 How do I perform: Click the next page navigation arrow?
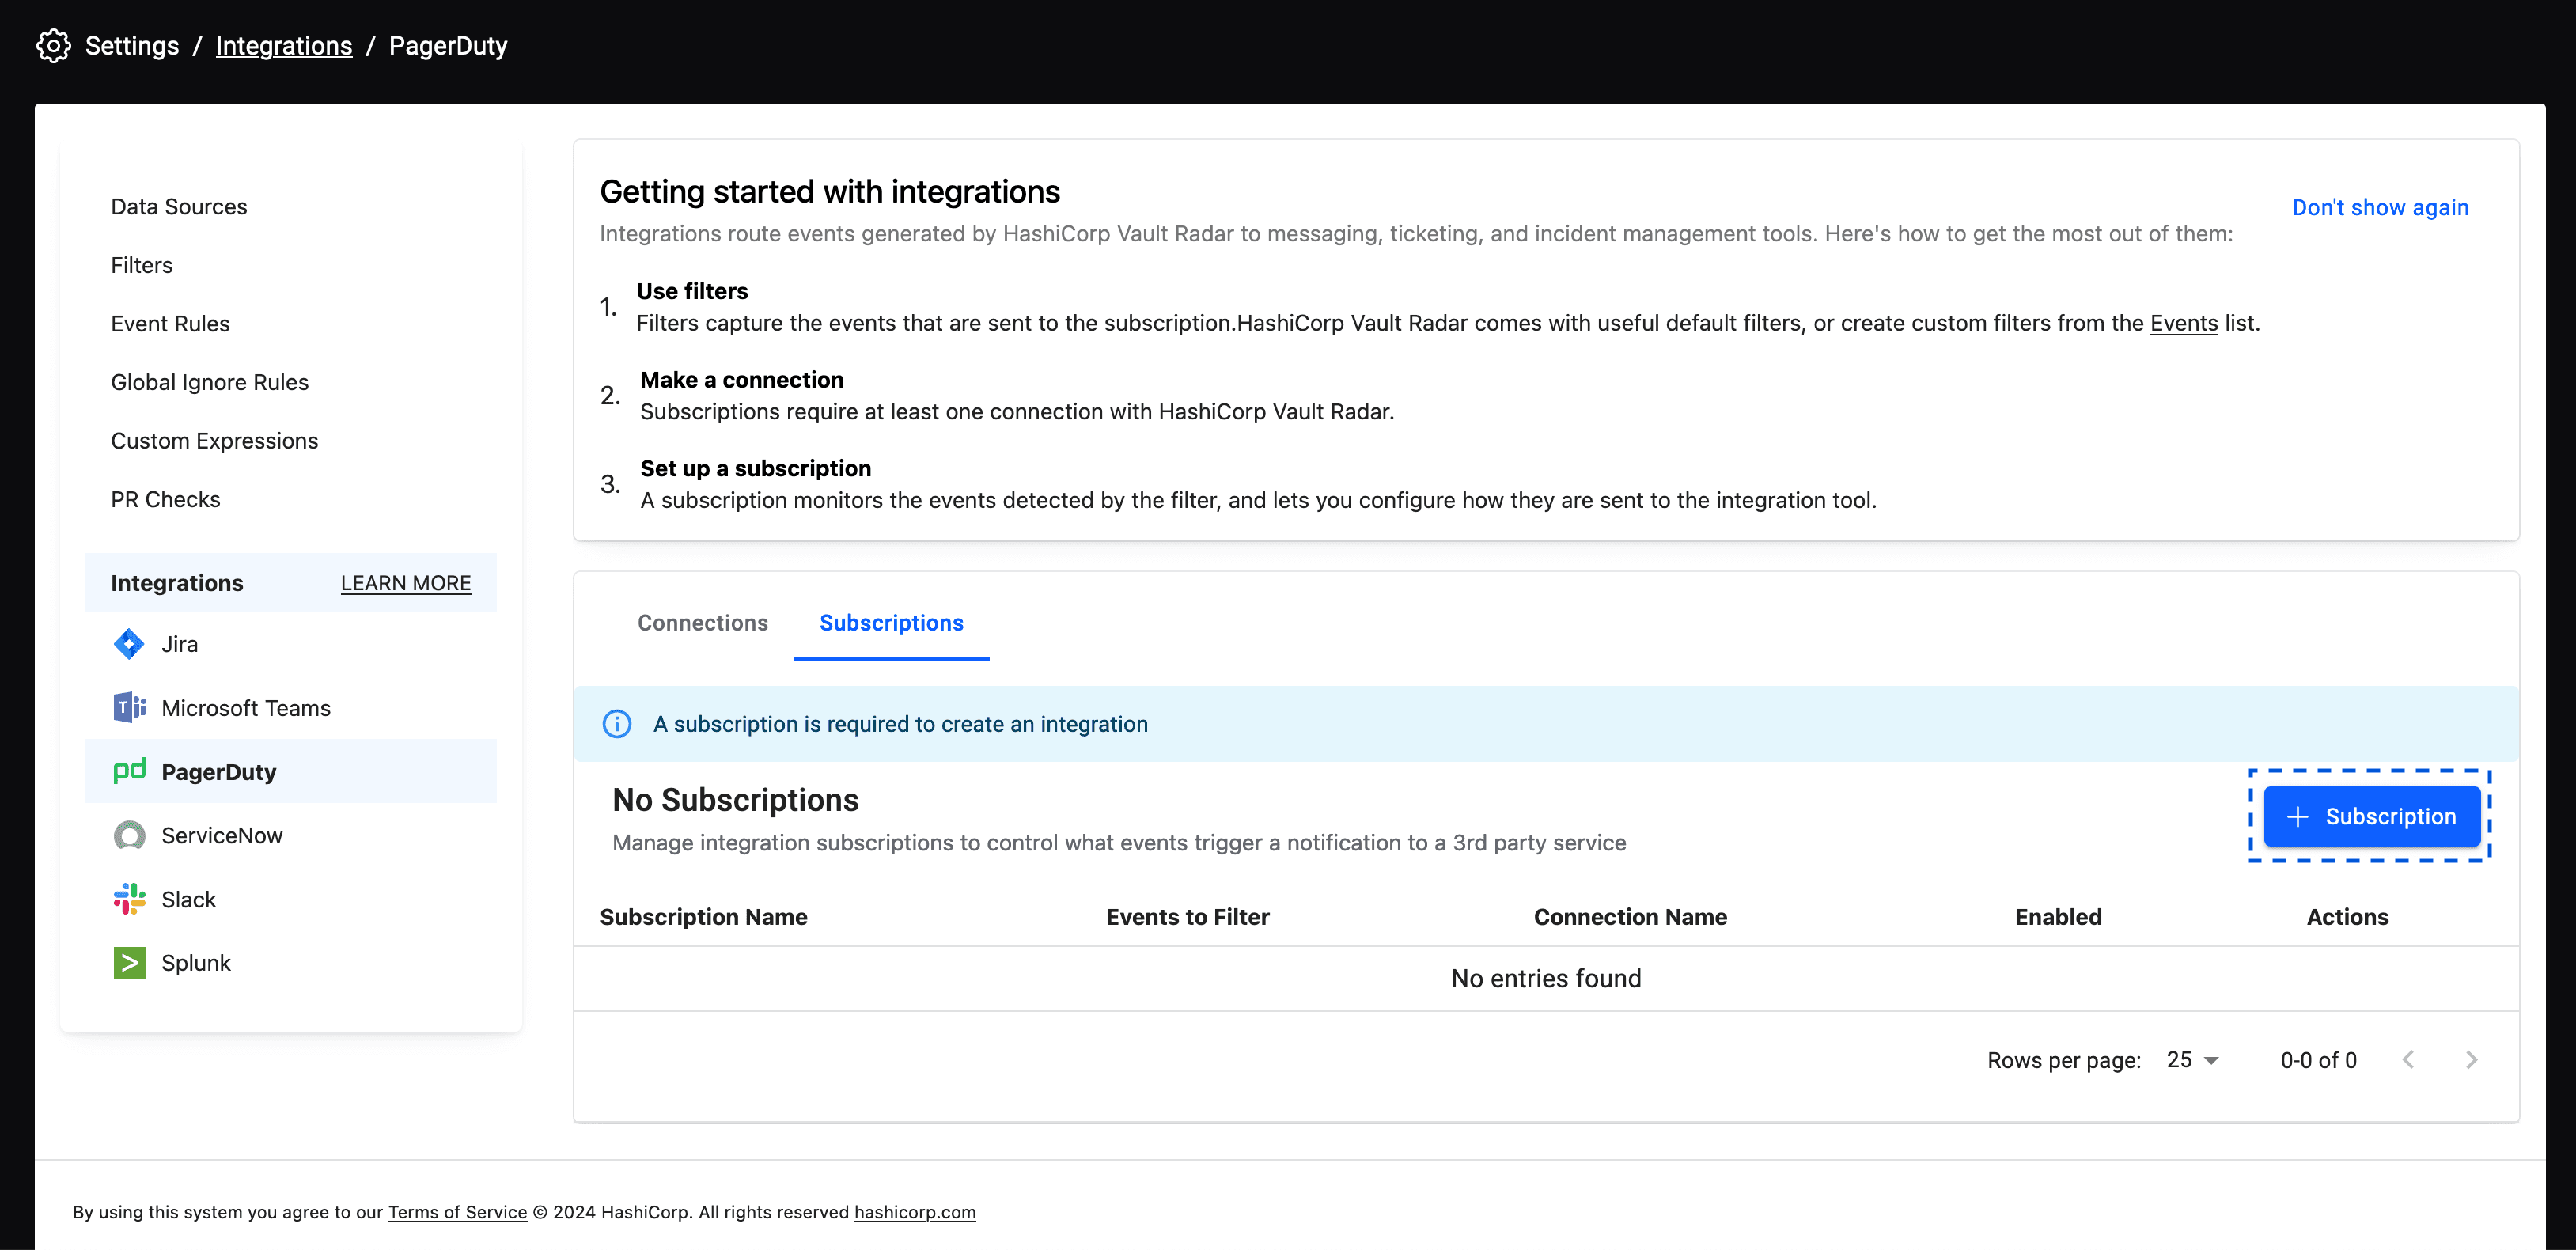pos(2471,1059)
